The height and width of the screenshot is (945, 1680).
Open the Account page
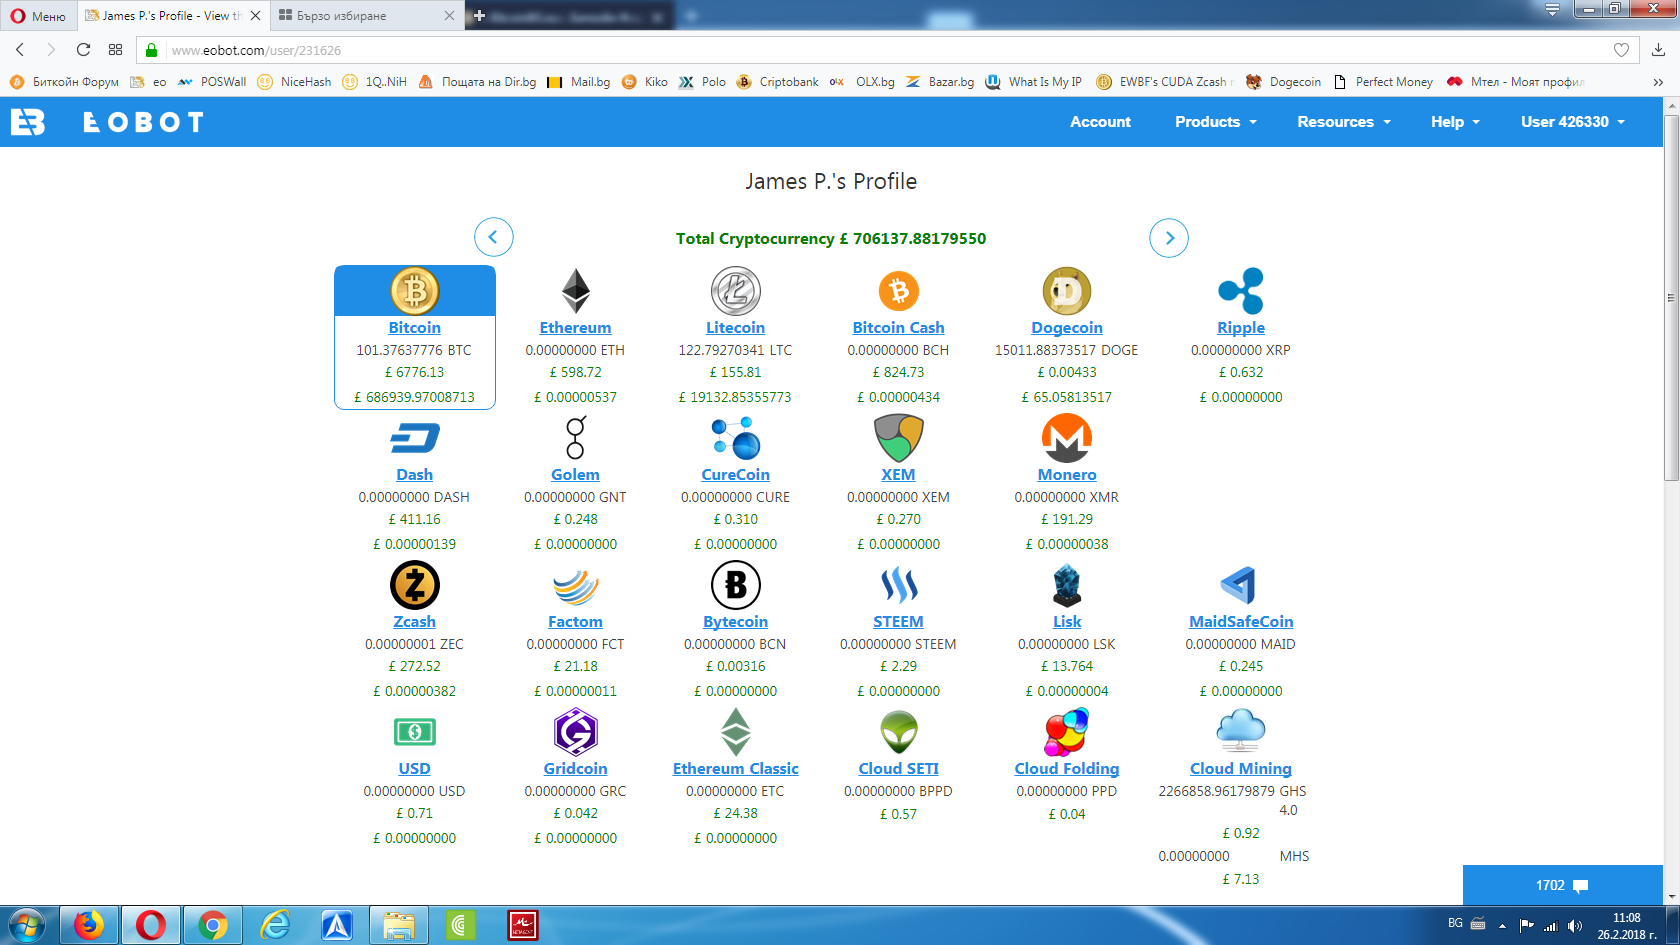pos(1100,122)
